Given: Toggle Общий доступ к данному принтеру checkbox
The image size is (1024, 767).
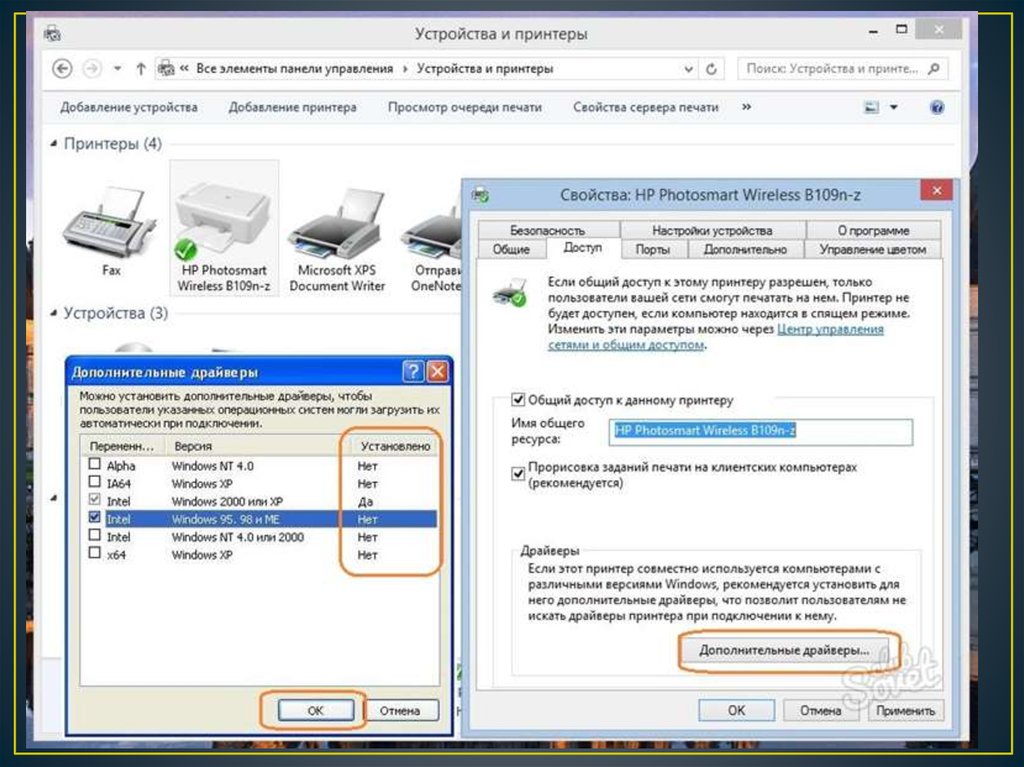Looking at the screenshot, I should pos(518,399).
